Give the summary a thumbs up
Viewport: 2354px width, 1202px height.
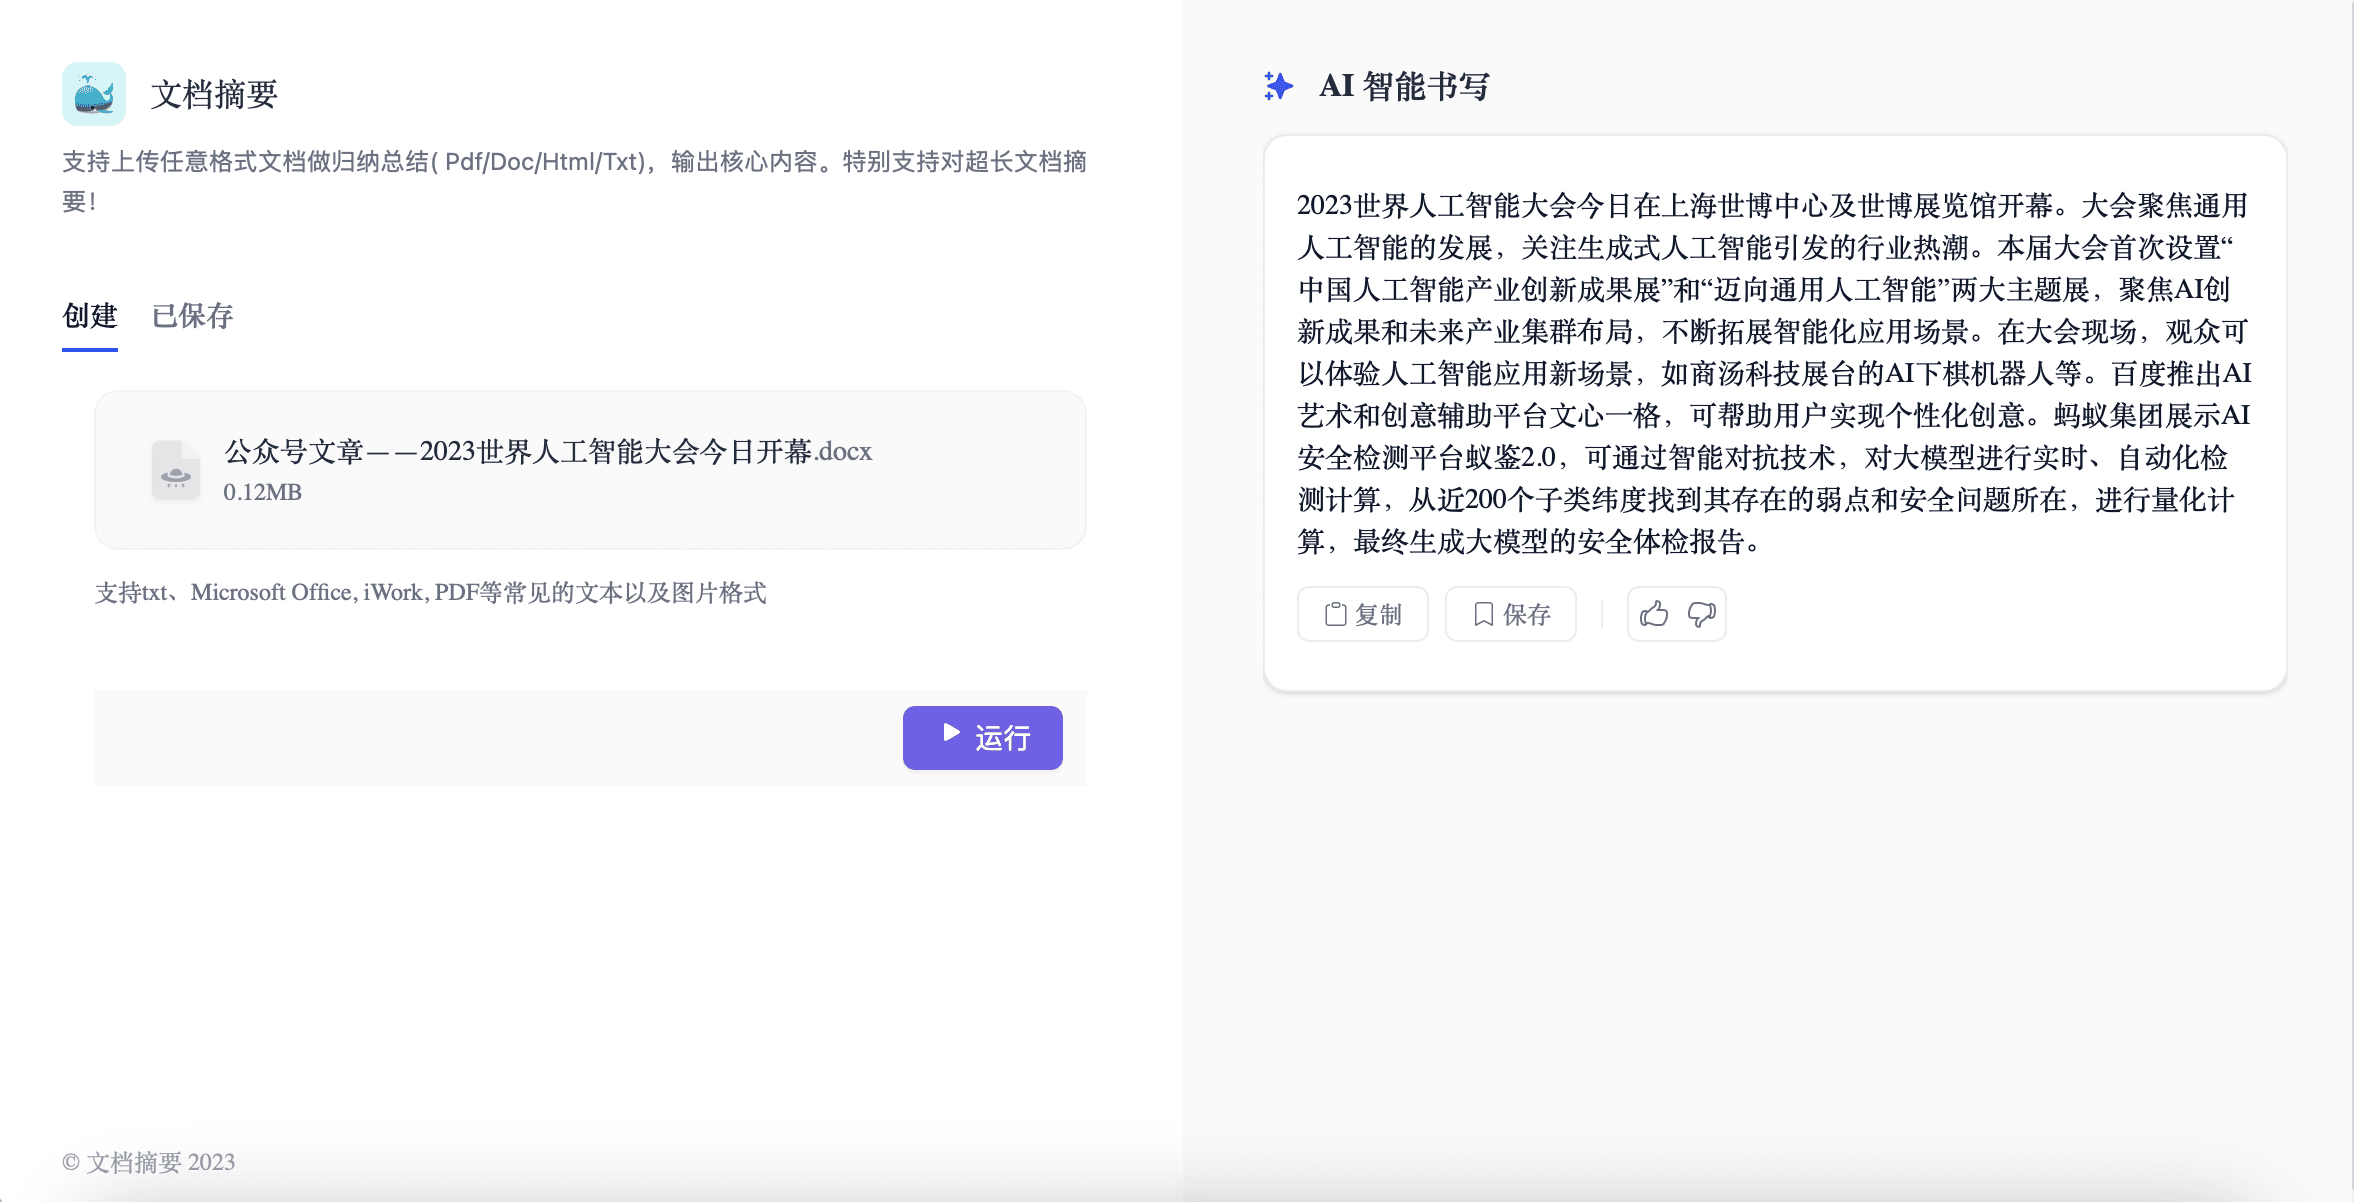coord(1654,614)
